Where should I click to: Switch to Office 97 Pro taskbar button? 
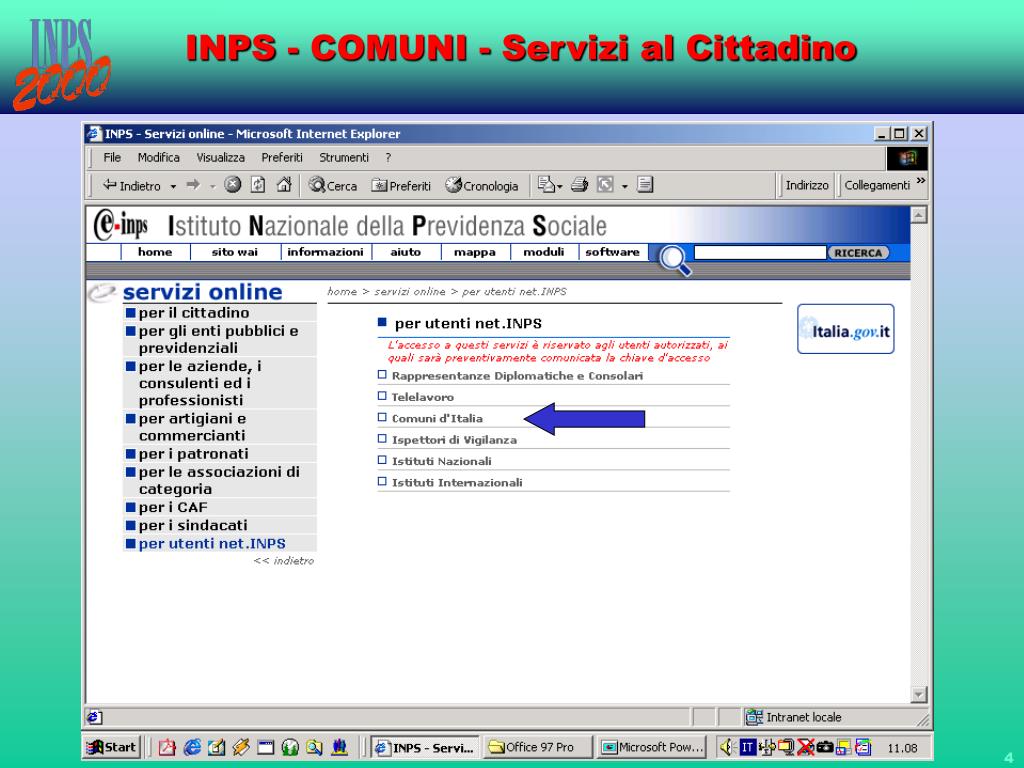point(537,747)
